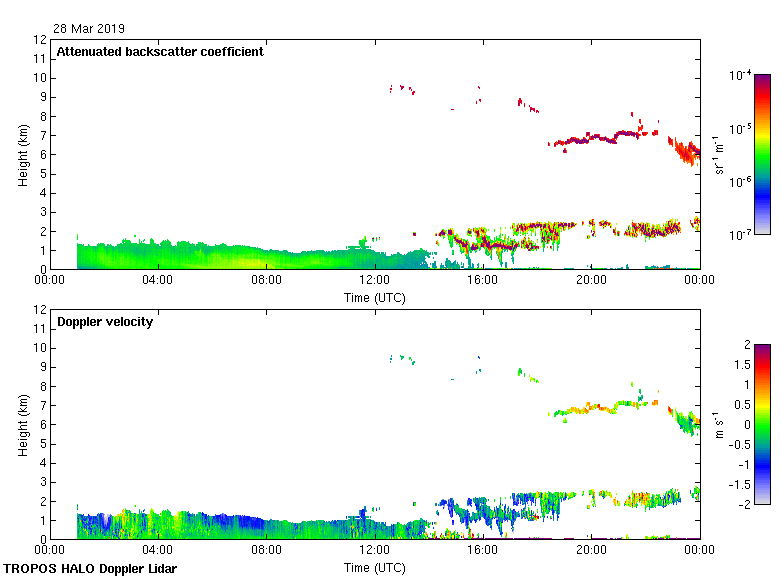This screenshot has width=780, height=580.
Task: Click the 10⁻⁴ label on the backscatter color bar
Action: pyautogui.click(x=741, y=76)
